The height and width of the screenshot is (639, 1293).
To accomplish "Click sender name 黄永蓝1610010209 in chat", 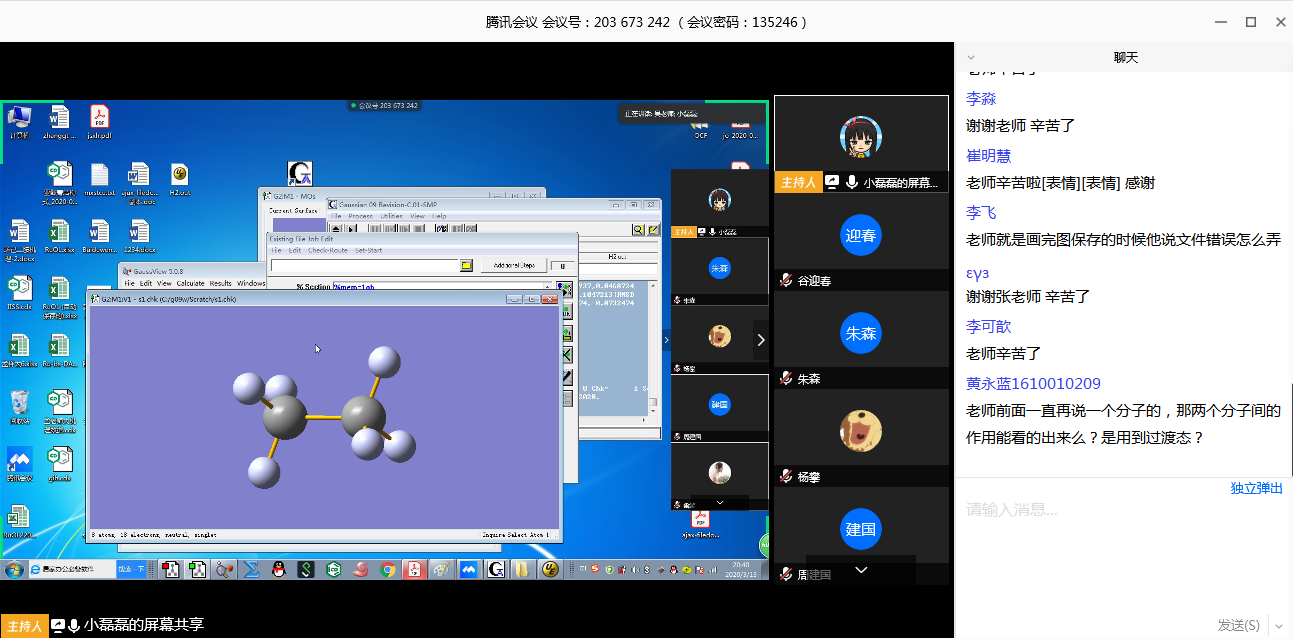I will tap(1033, 383).
